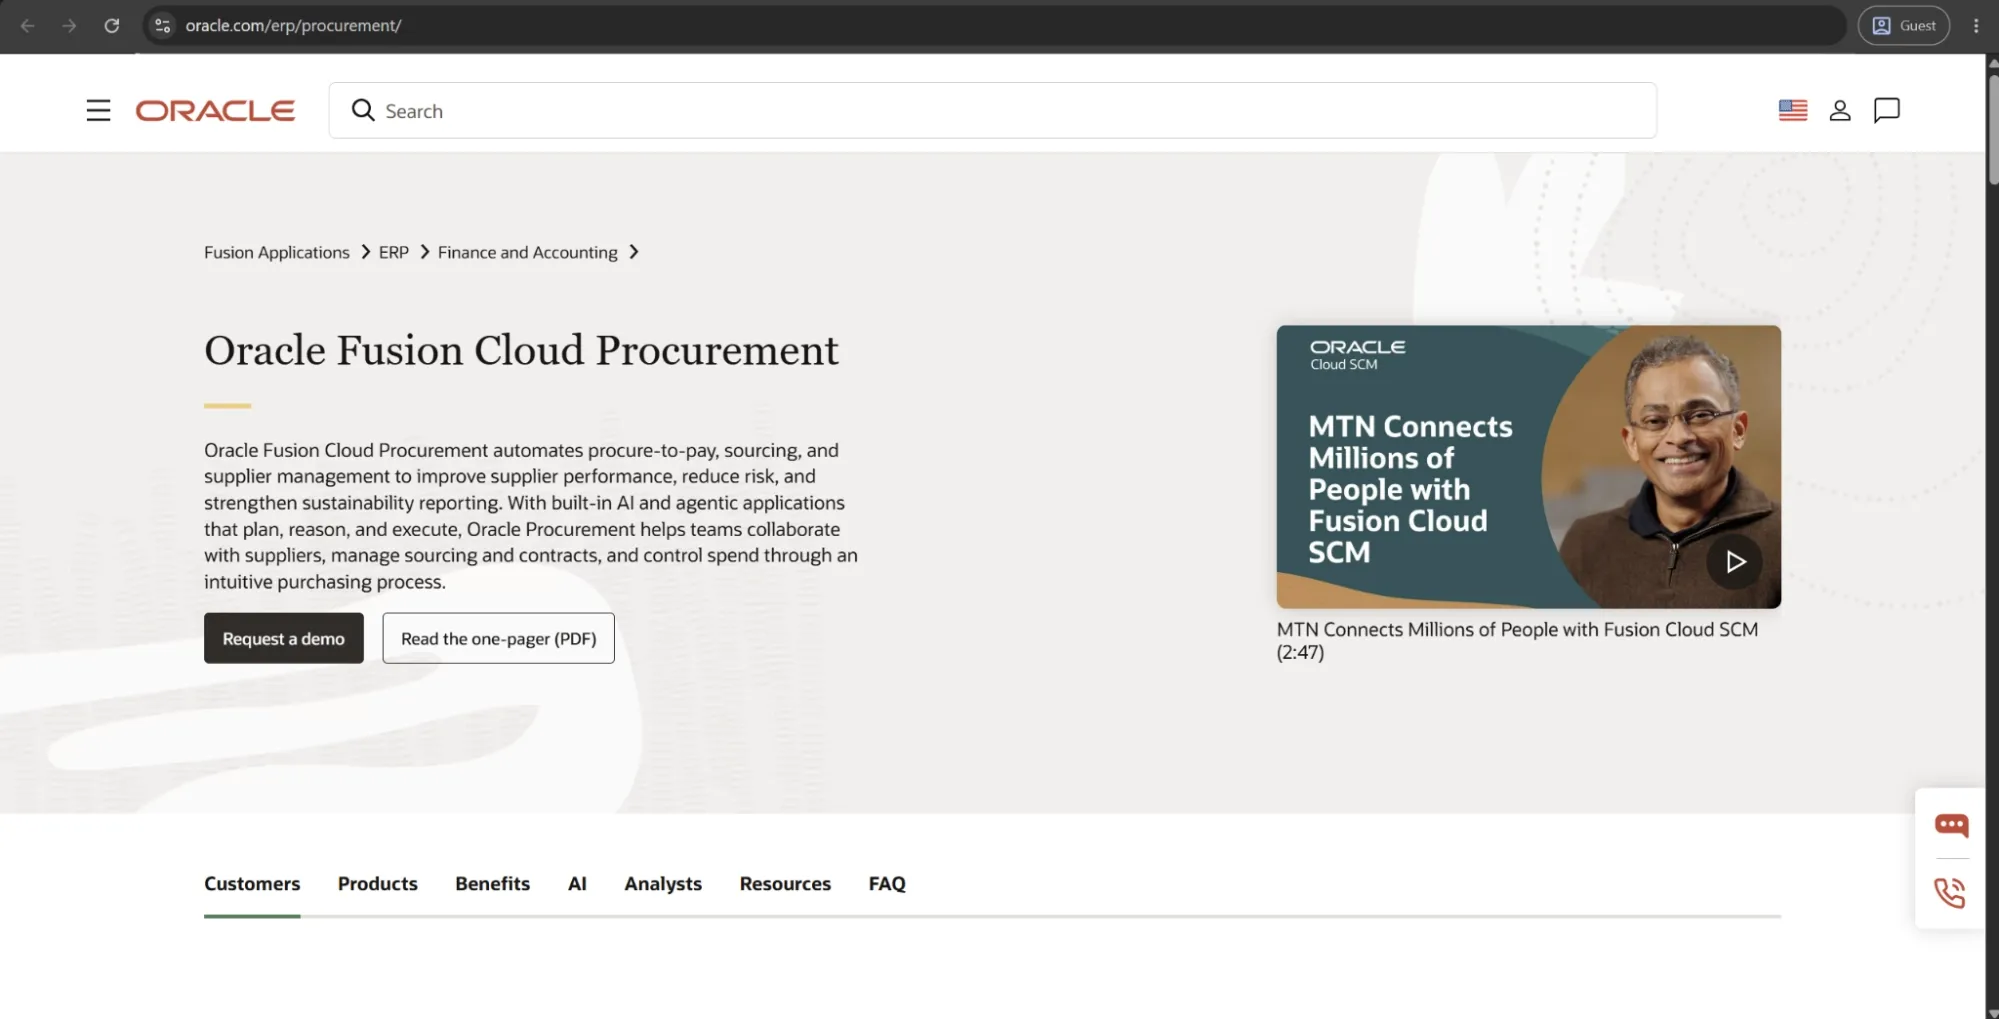Viewport: 1999px width, 1020px height.
Task: Switch to the Analysts tab
Action: click(x=663, y=884)
